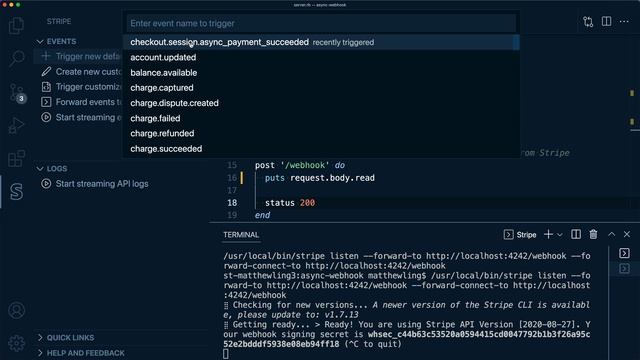Open editor More Actions ellipsis menu
The height and width of the screenshot is (360, 640).
pyautogui.click(x=624, y=21)
